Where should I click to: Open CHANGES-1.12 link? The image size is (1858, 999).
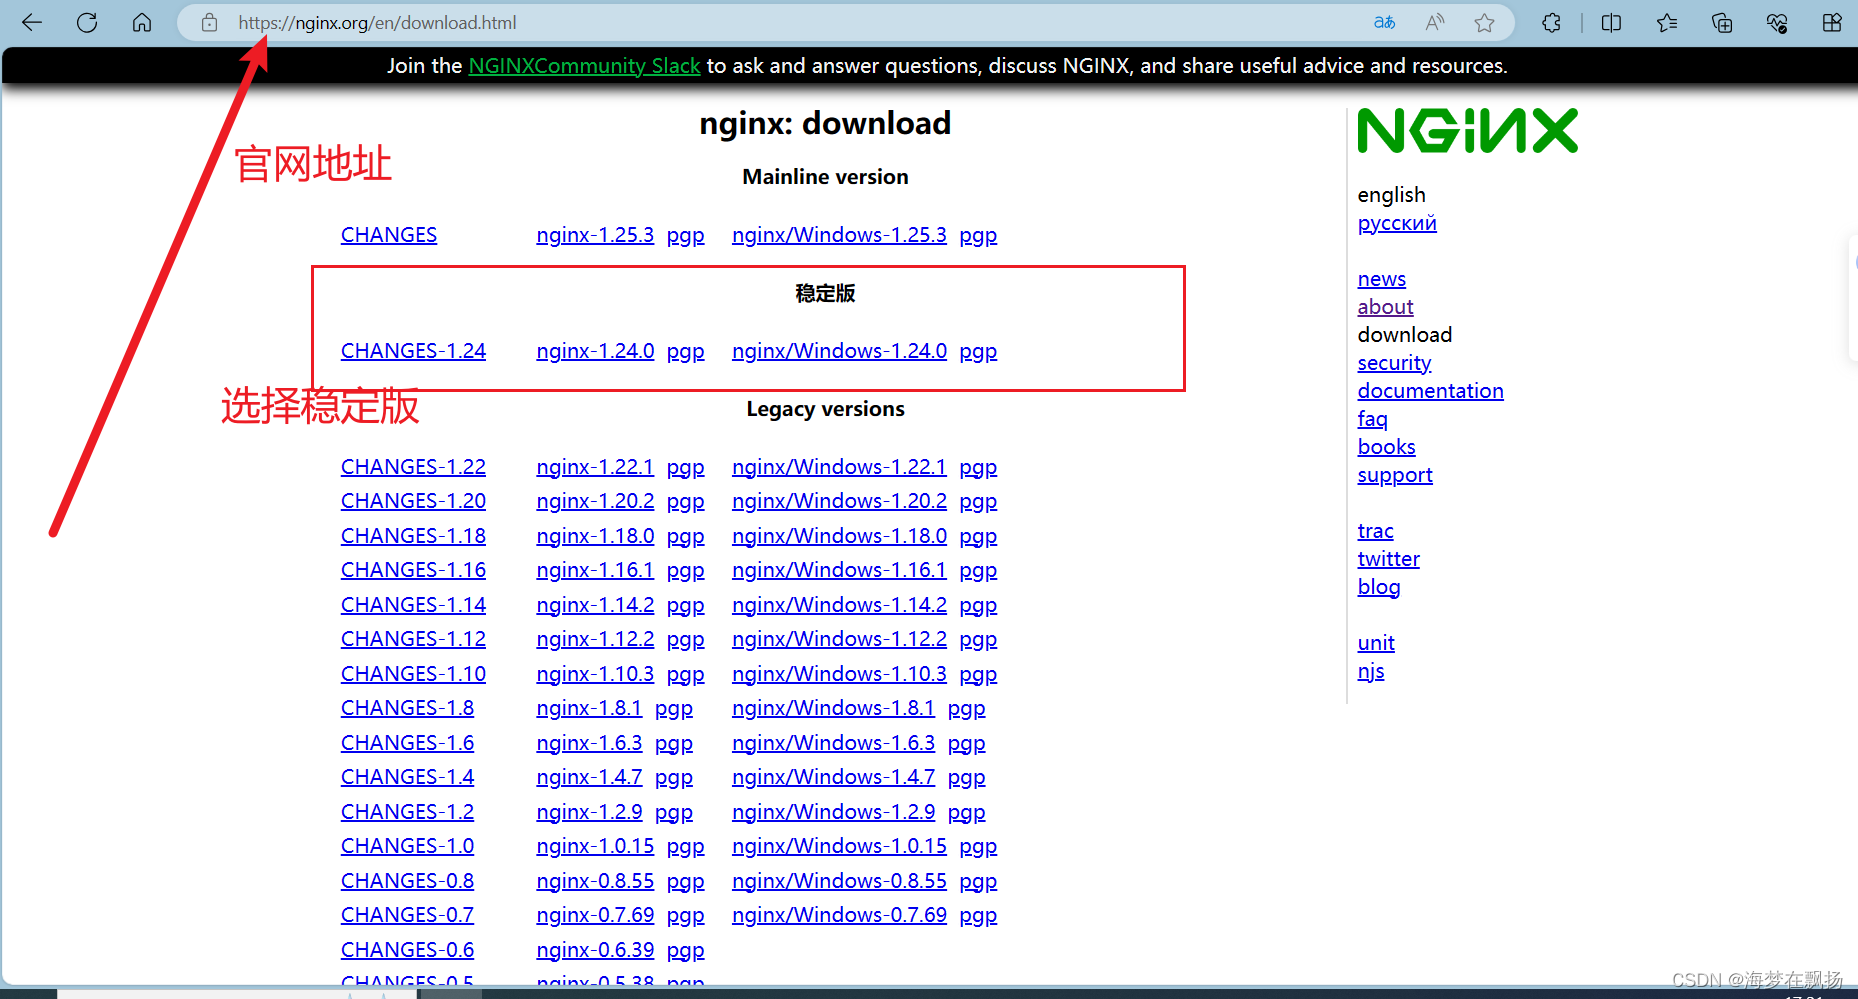pyautogui.click(x=413, y=639)
